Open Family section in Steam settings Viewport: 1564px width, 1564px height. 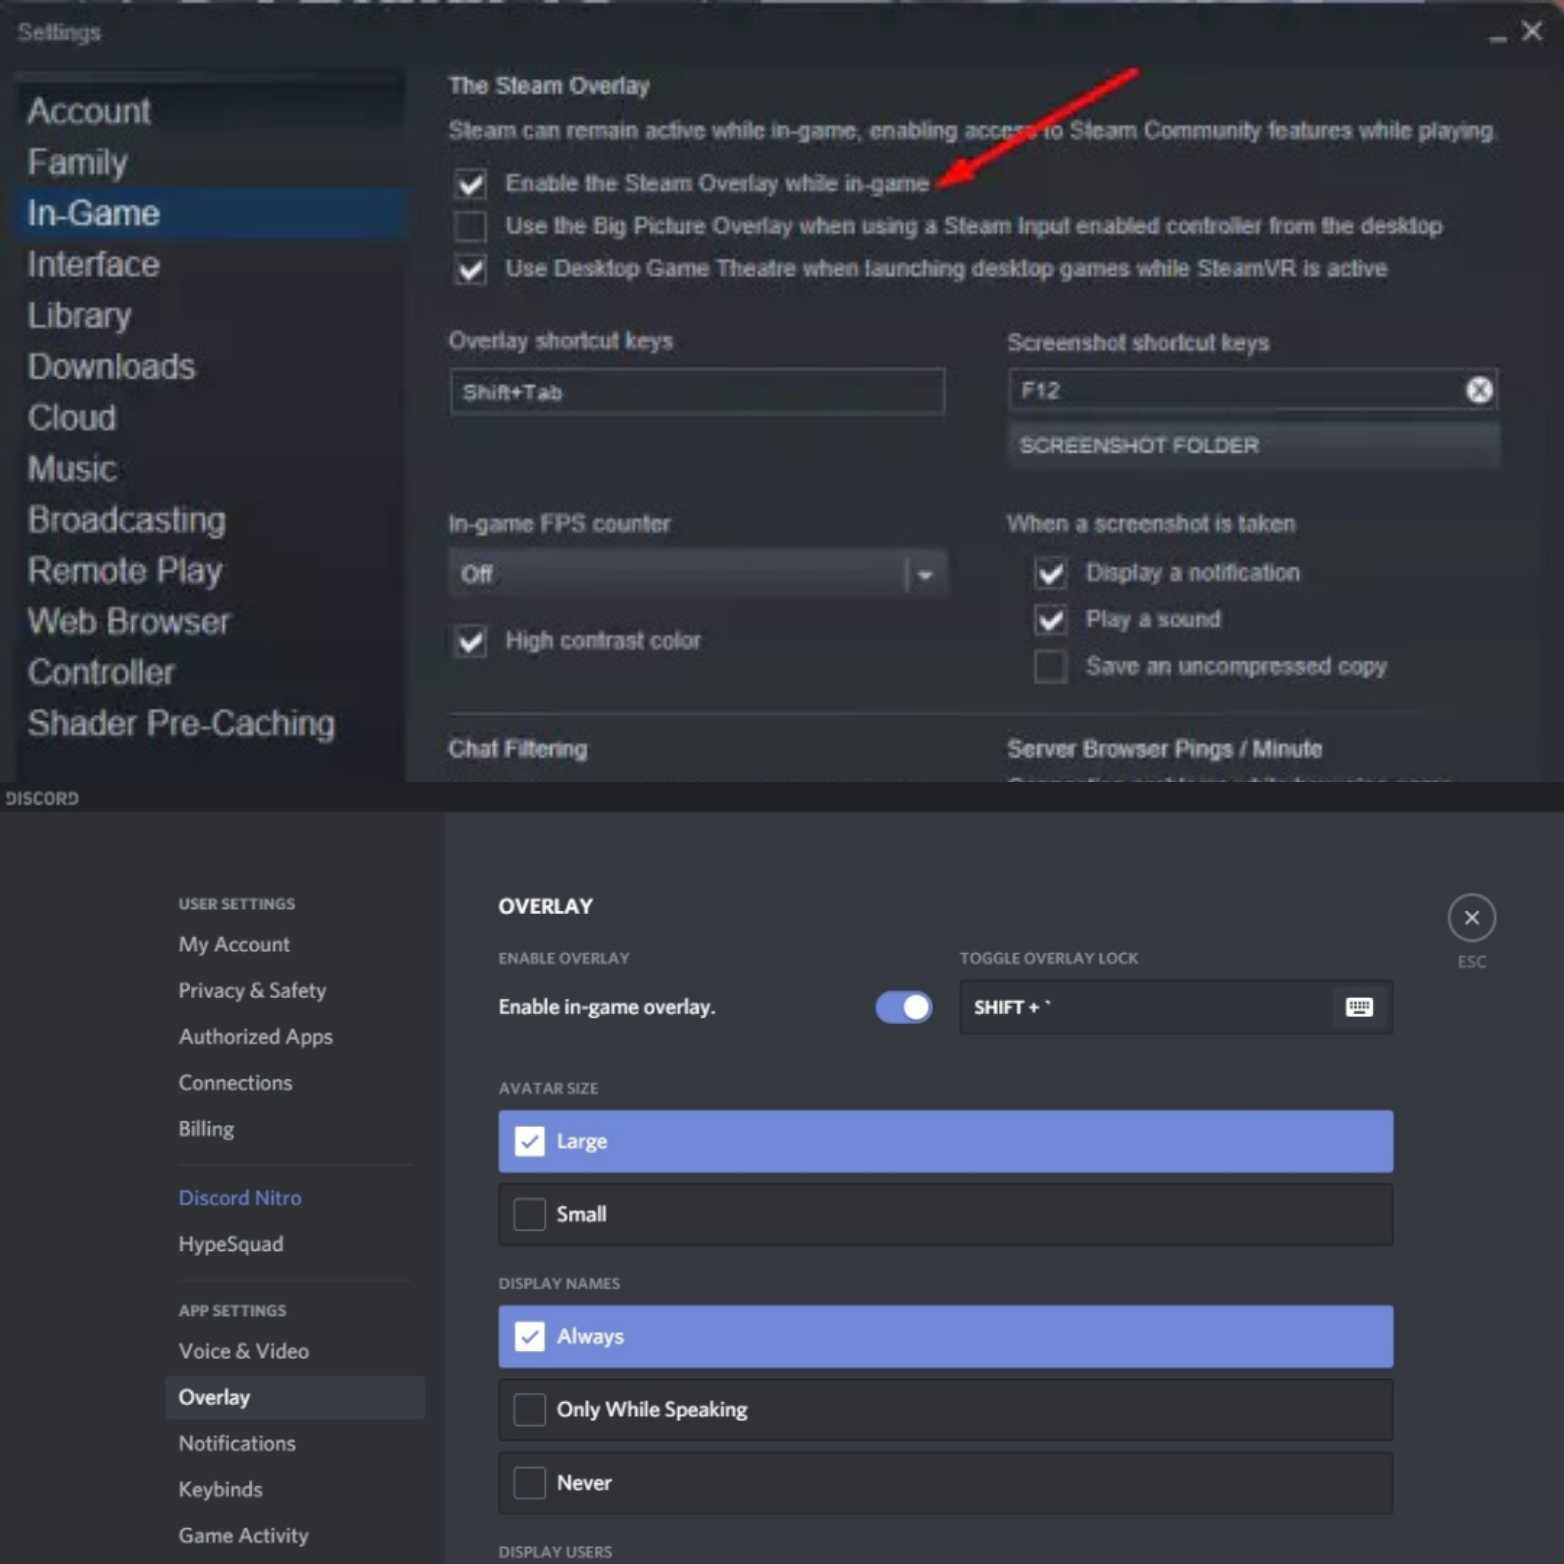point(77,162)
